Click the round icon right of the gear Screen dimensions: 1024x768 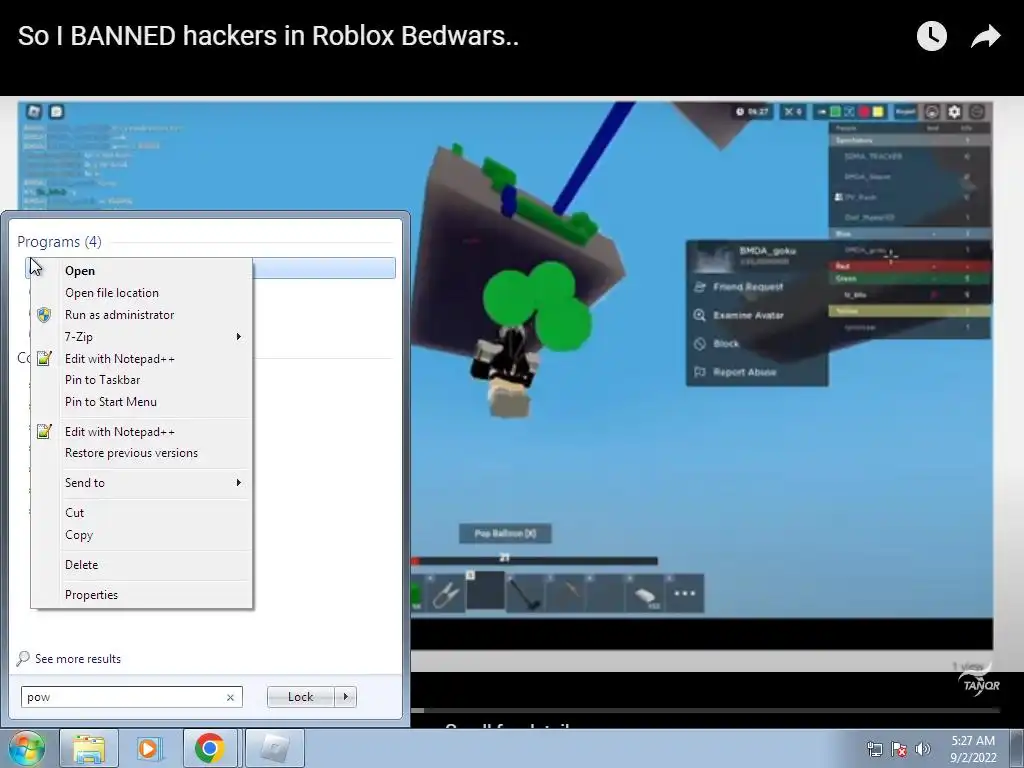point(977,112)
